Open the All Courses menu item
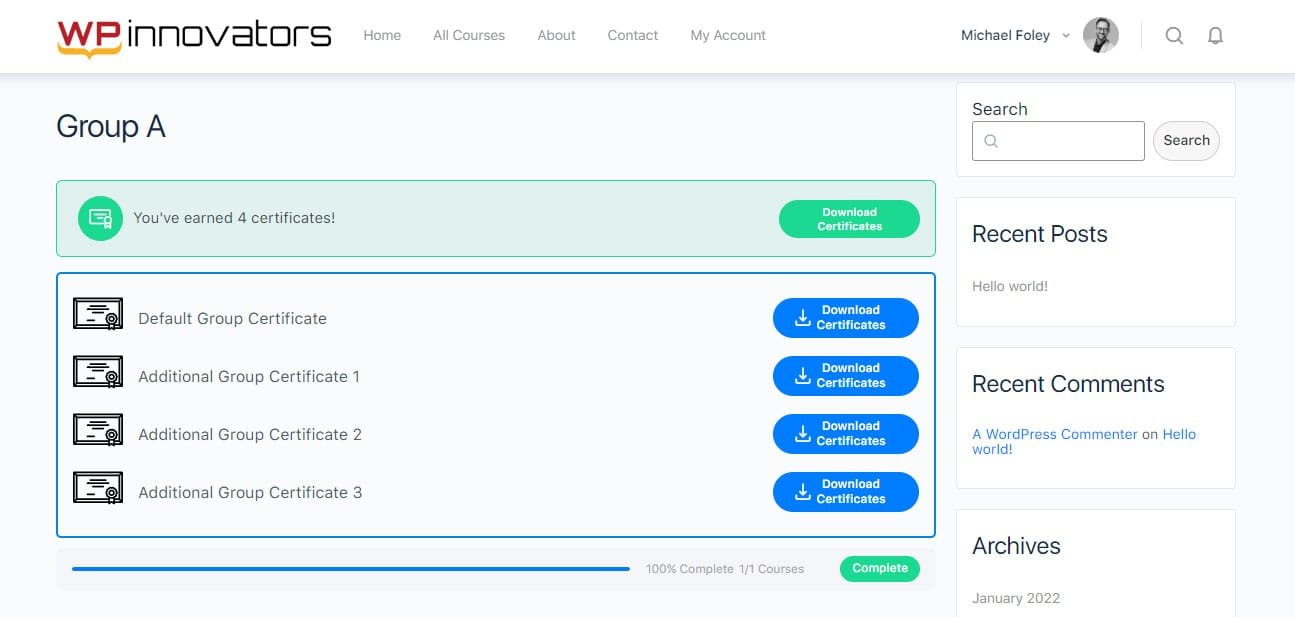 [x=469, y=35]
